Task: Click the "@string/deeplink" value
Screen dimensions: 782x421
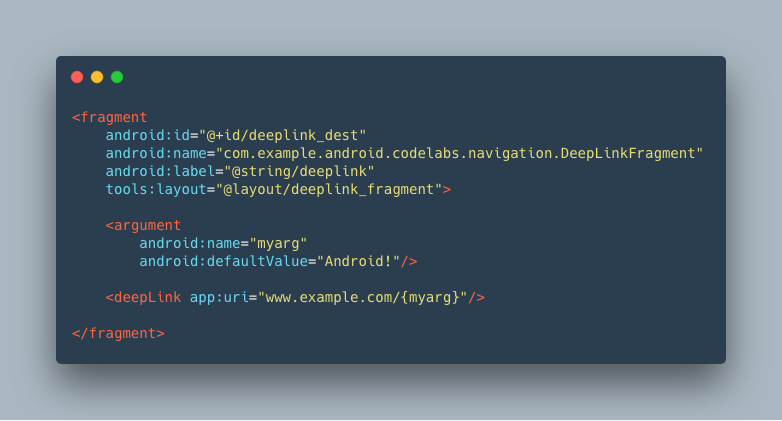Action: pos(299,172)
